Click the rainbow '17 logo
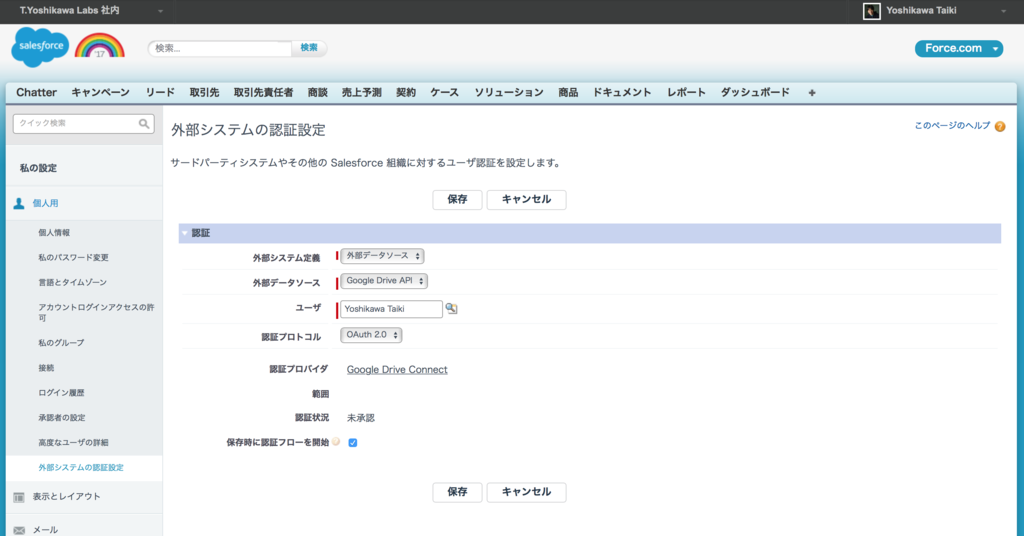Image resolution: width=1024 pixels, height=536 pixels. click(x=99, y=46)
